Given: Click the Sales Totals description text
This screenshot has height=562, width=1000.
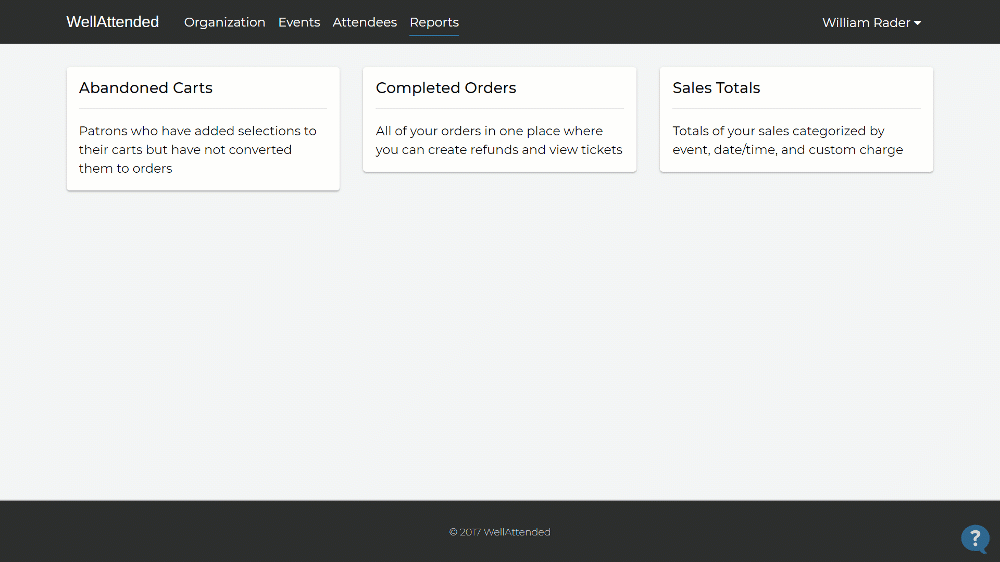Looking at the screenshot, I should tap(788, 140).
